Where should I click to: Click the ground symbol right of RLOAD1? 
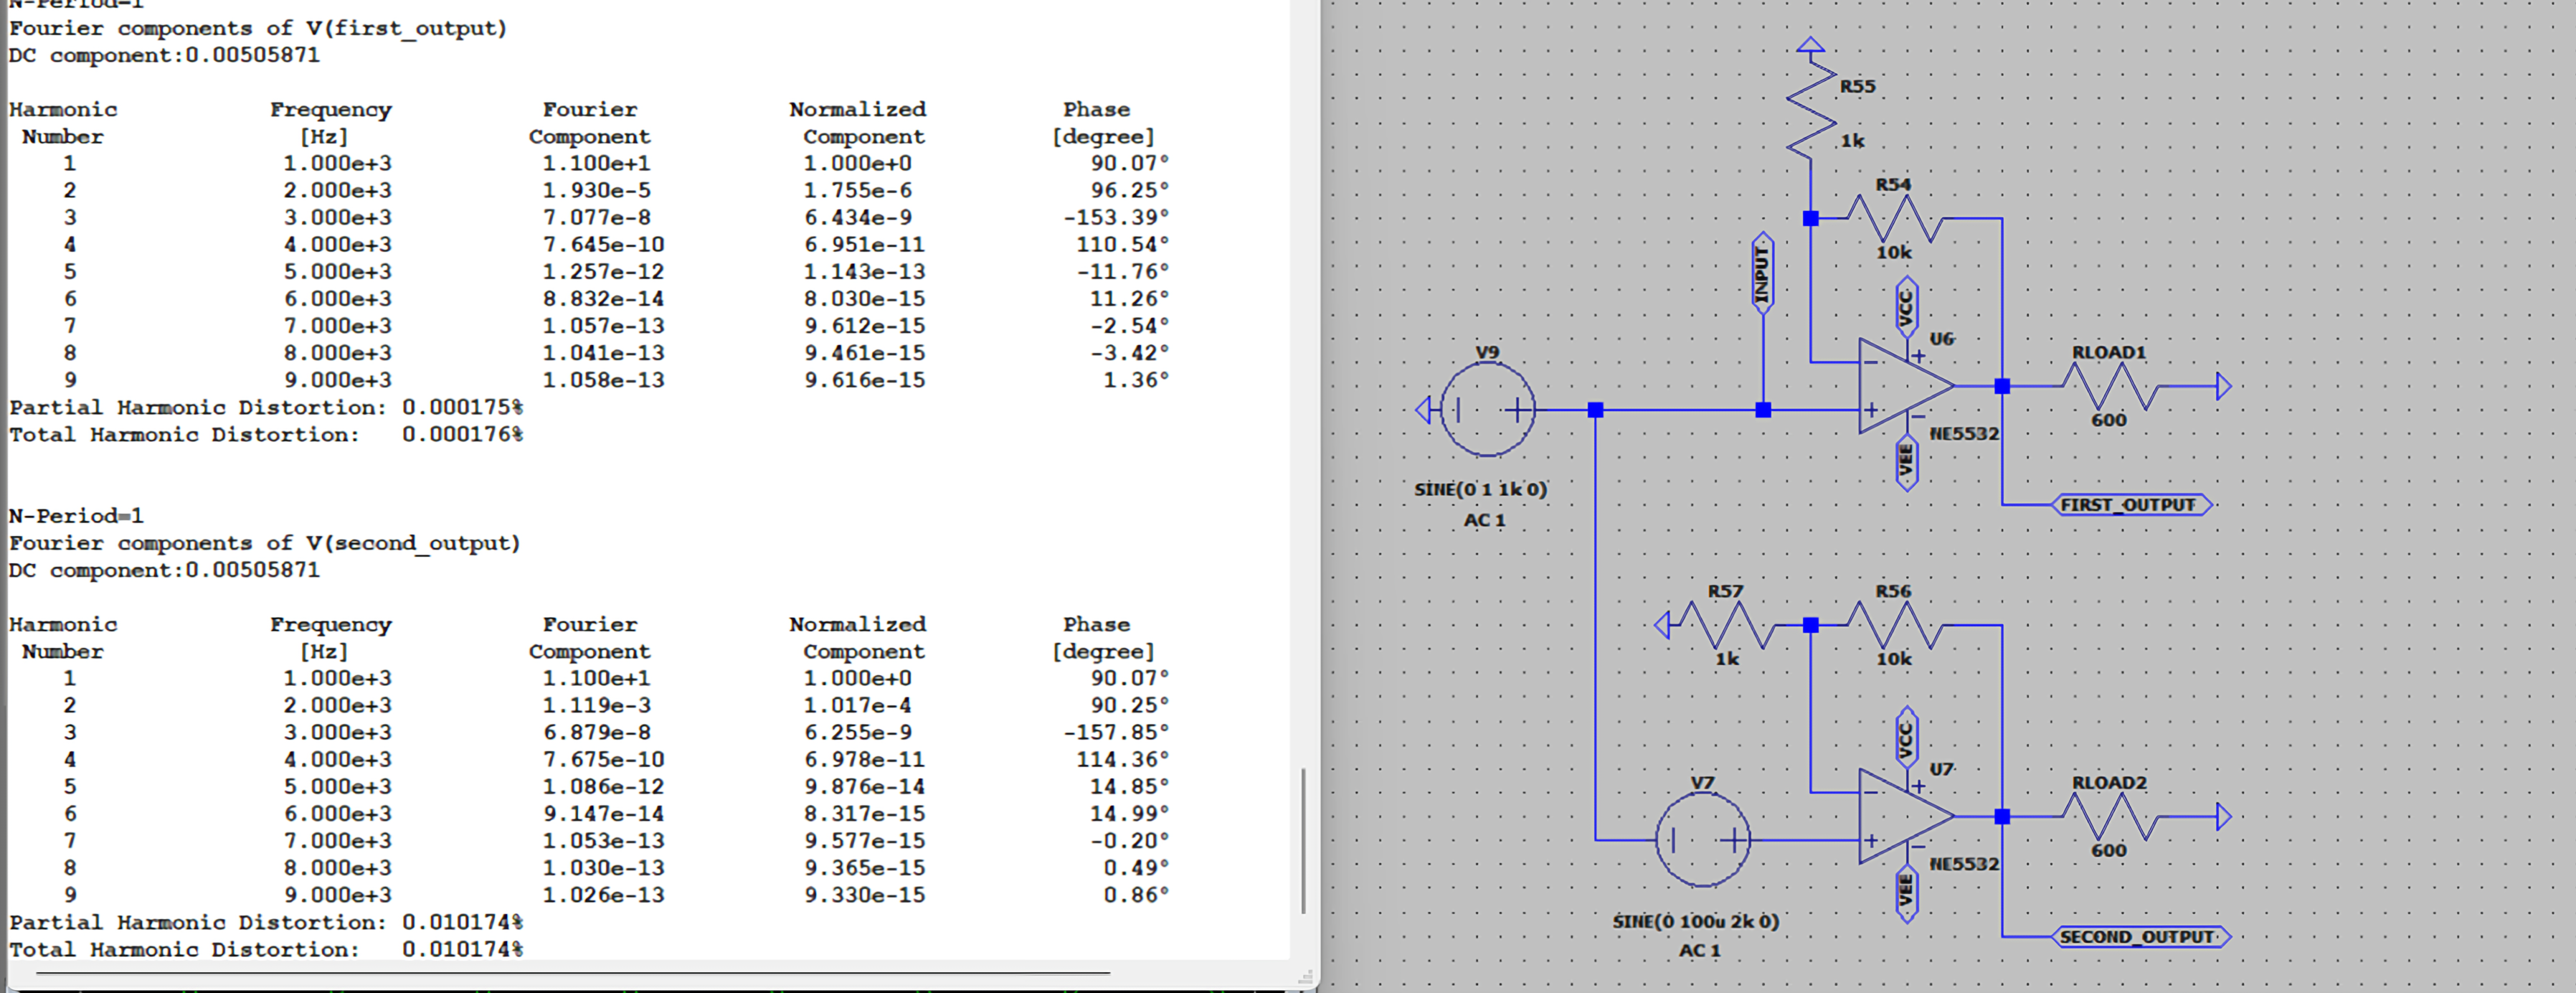(2224, 386)
